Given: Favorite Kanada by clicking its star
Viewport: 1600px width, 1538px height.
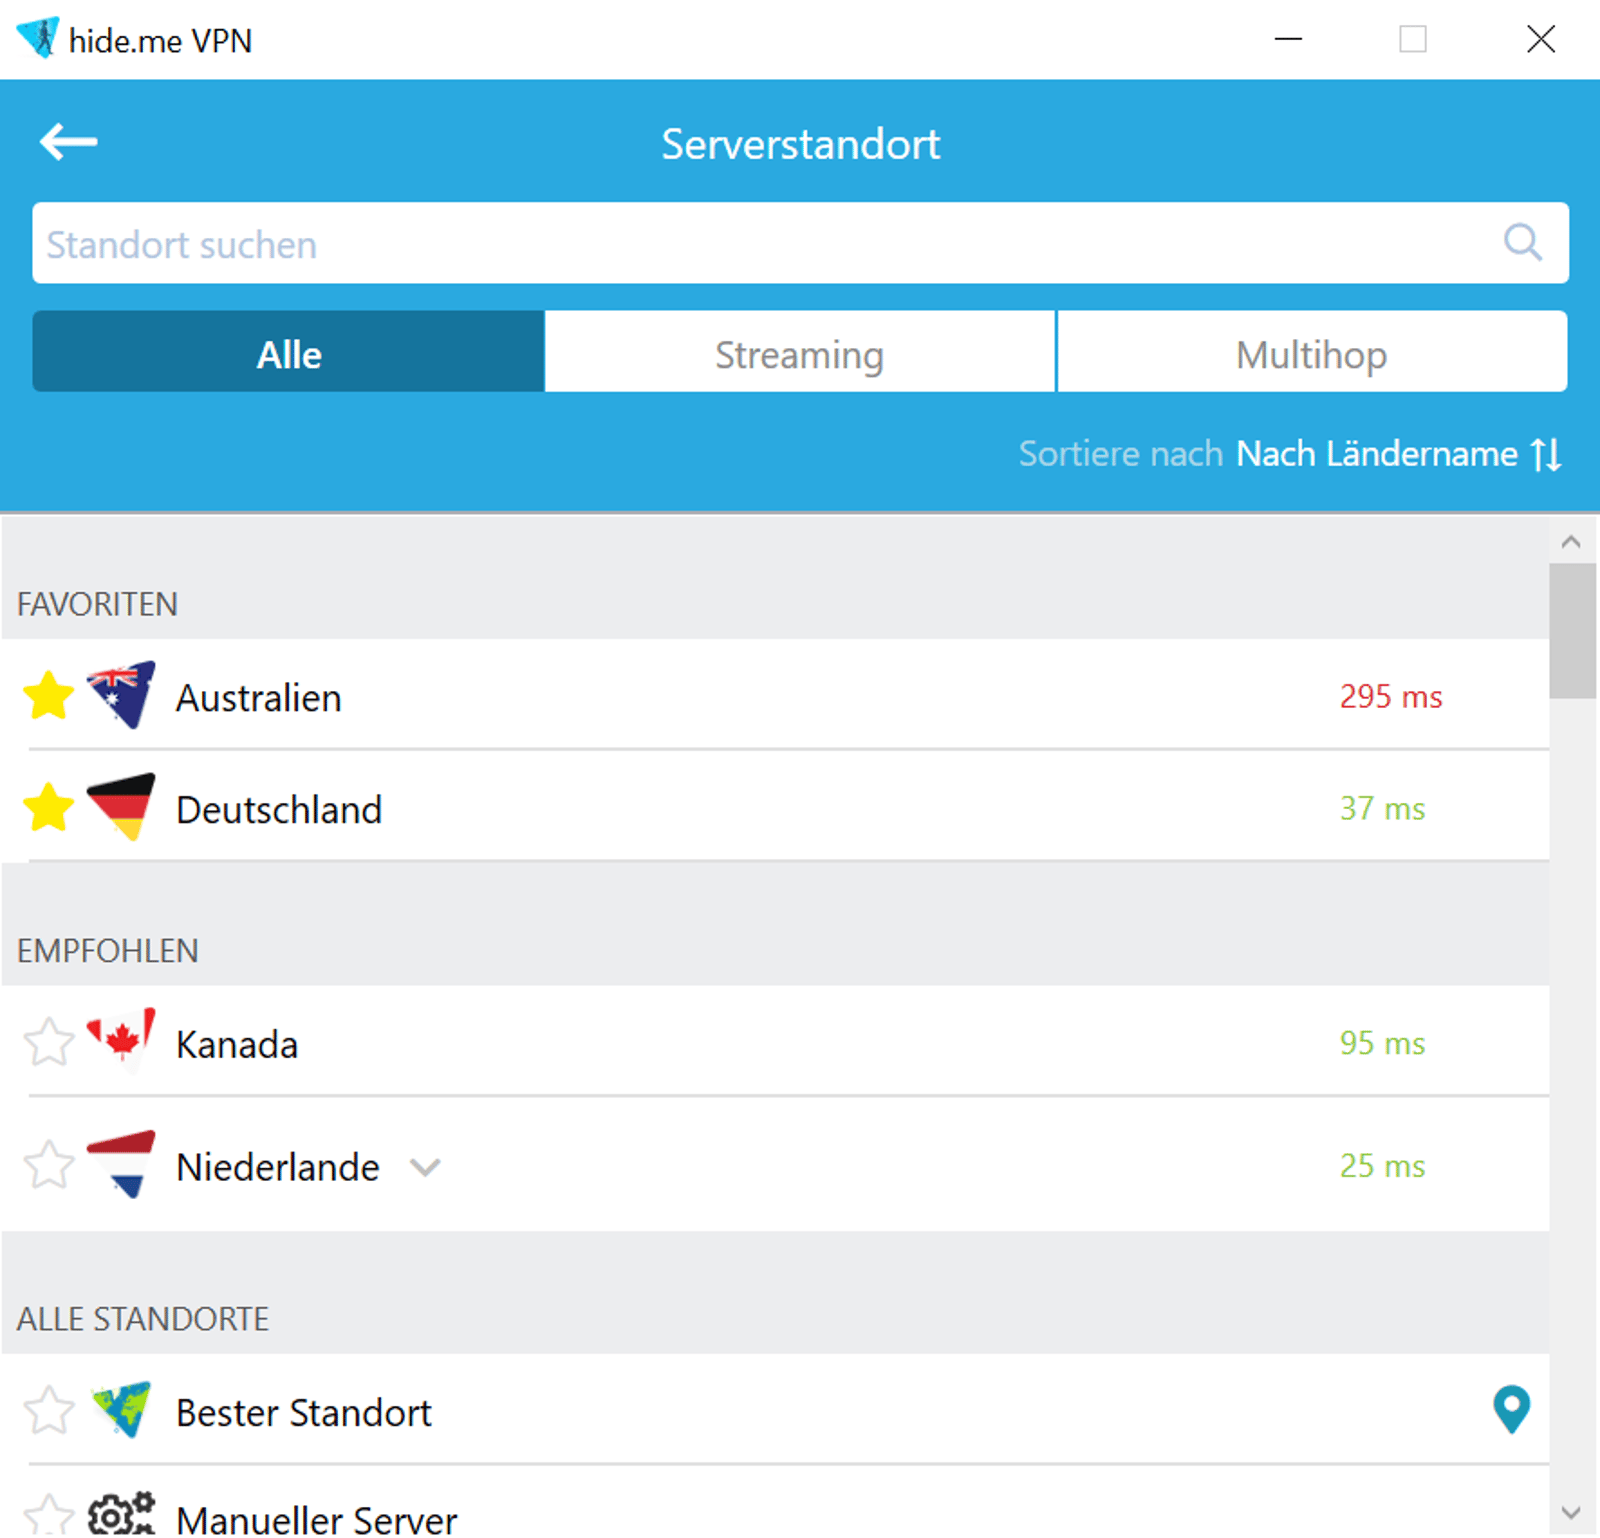Looking at the screenshot, I should (49, 1042).
